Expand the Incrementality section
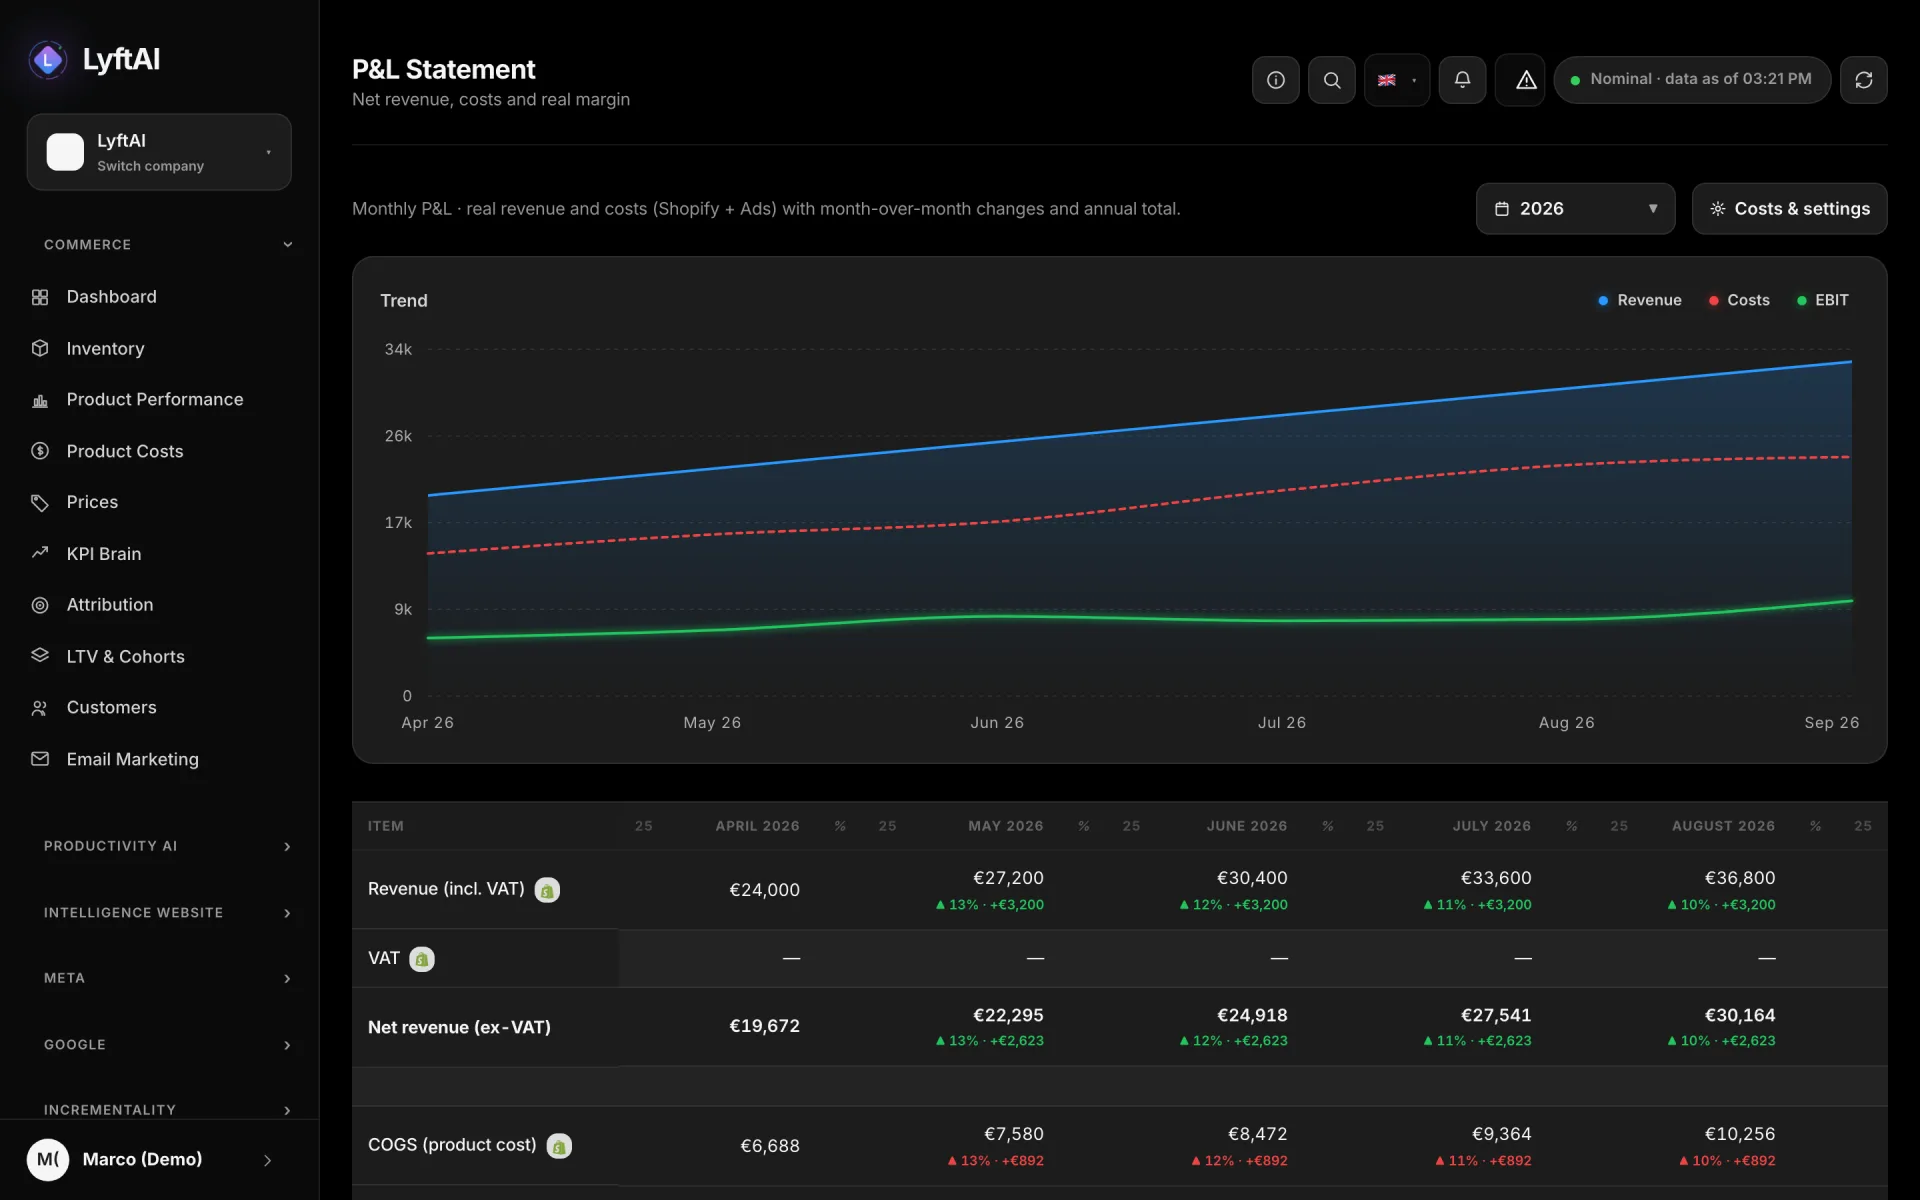 (x=168, y=1110)
